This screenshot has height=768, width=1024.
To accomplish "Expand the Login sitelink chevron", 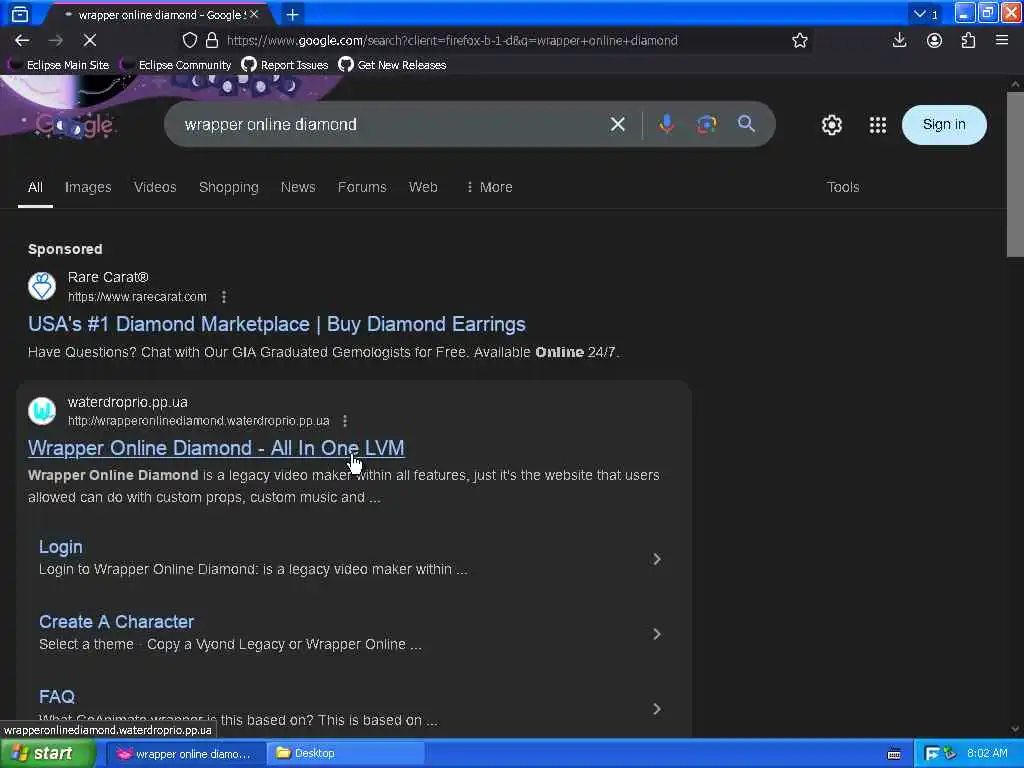I will 657,559.
